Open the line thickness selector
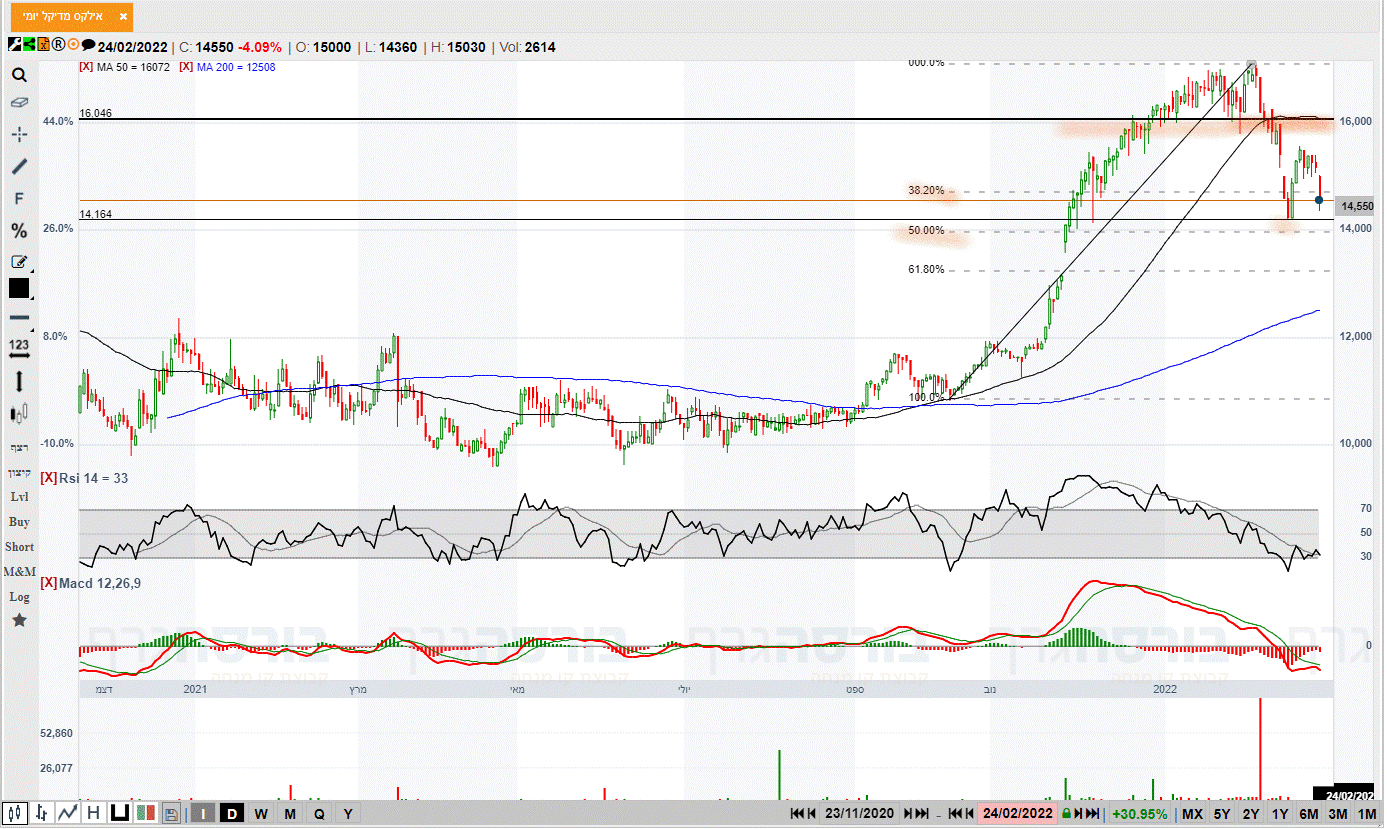The height and width of the screenshot is (829, 1387). [19, 317]
